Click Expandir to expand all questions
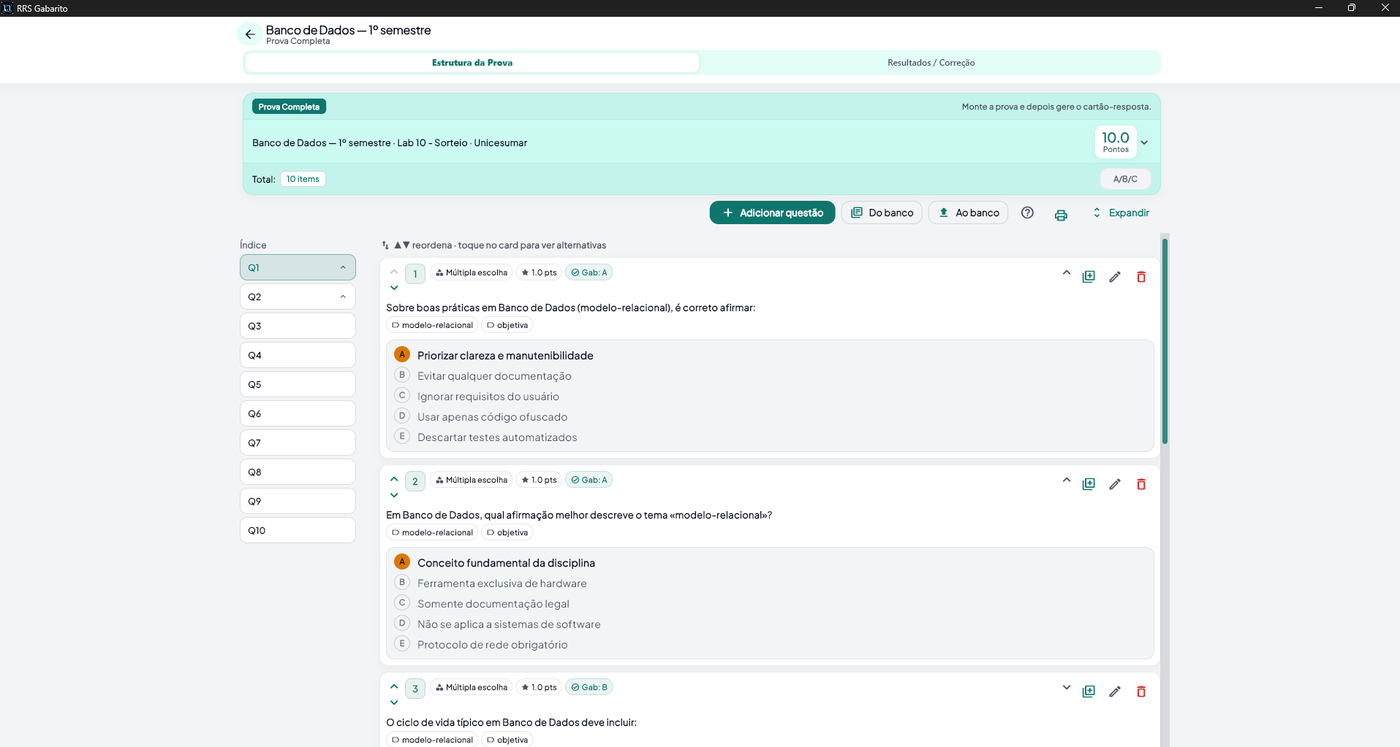The height and width of the screenshot is (747, 1400). click(1120, 213)
